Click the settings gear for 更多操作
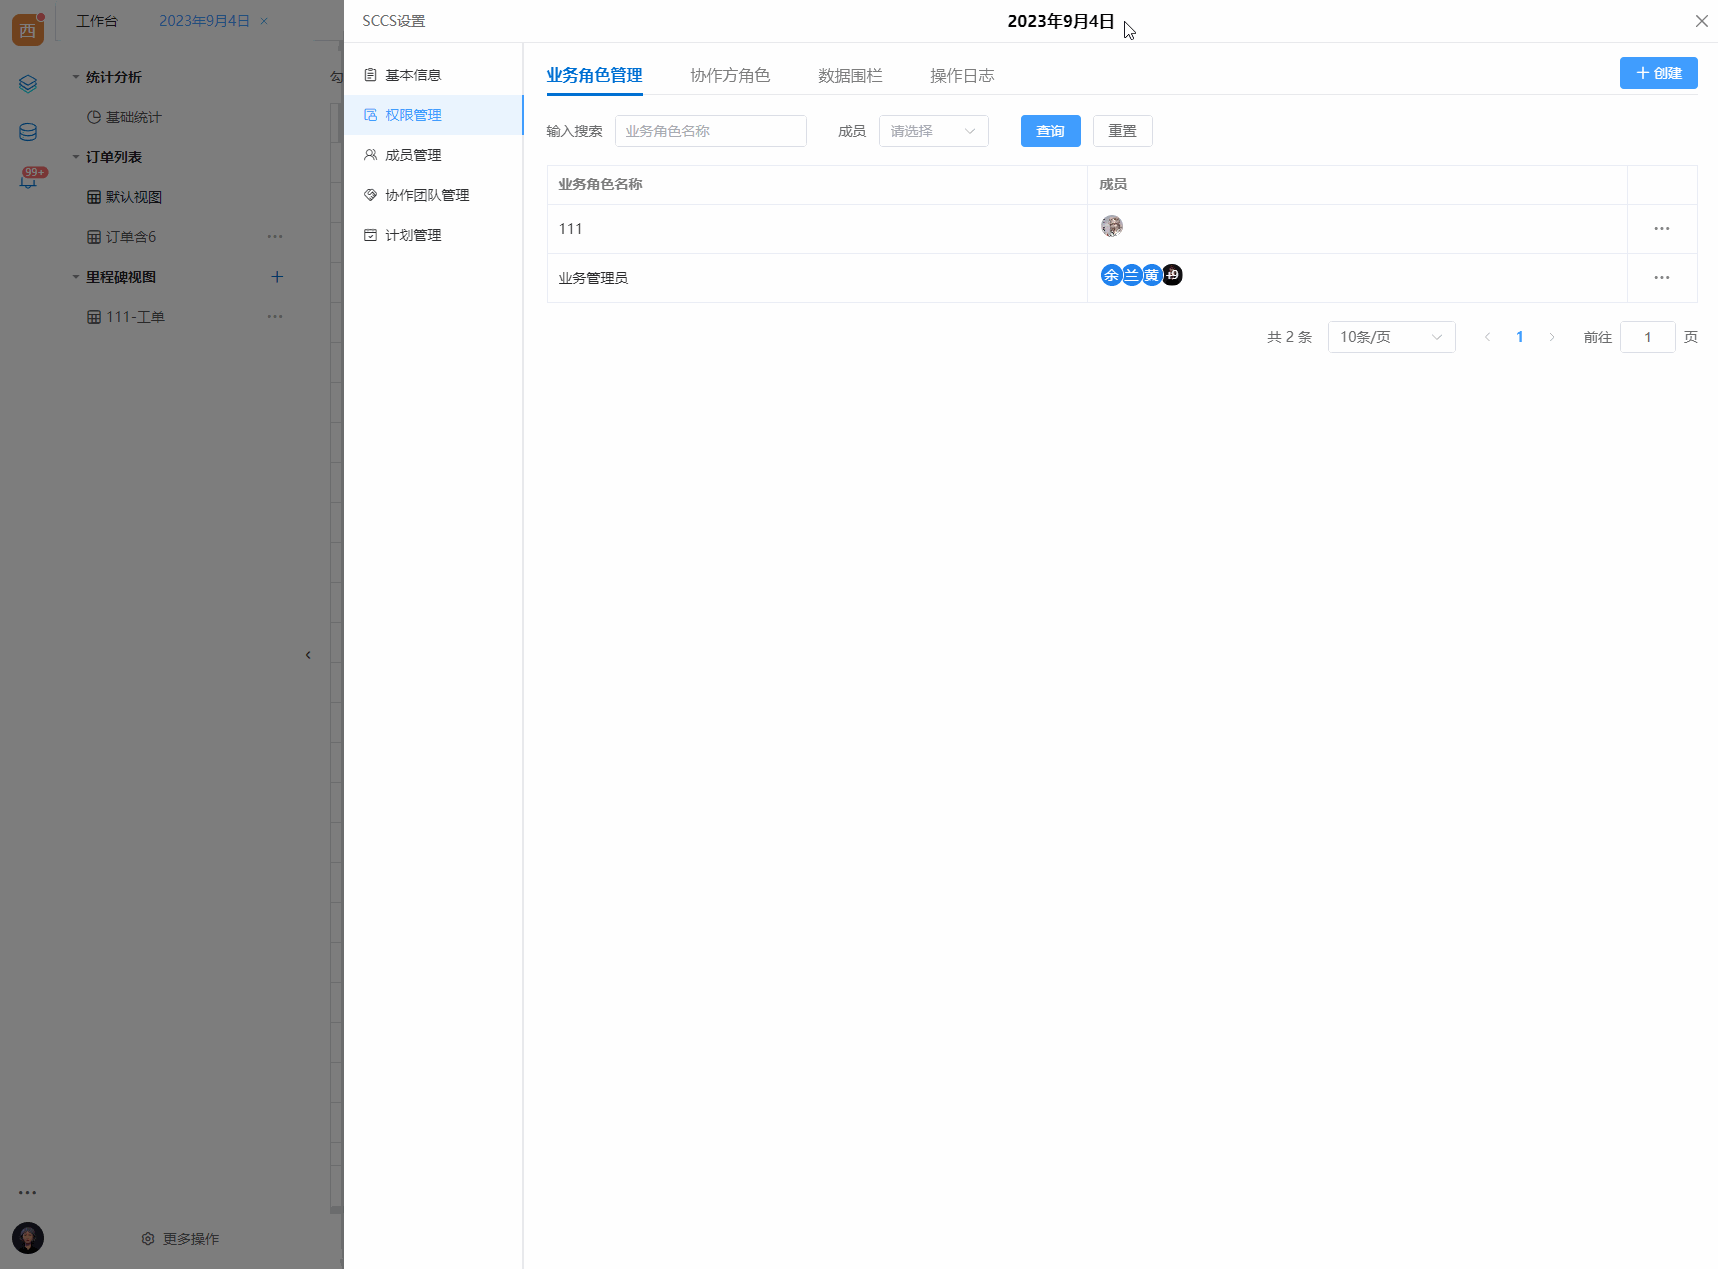Image resolution: width=1718 pixels, height=1269 pixels. click(148, 1239)
